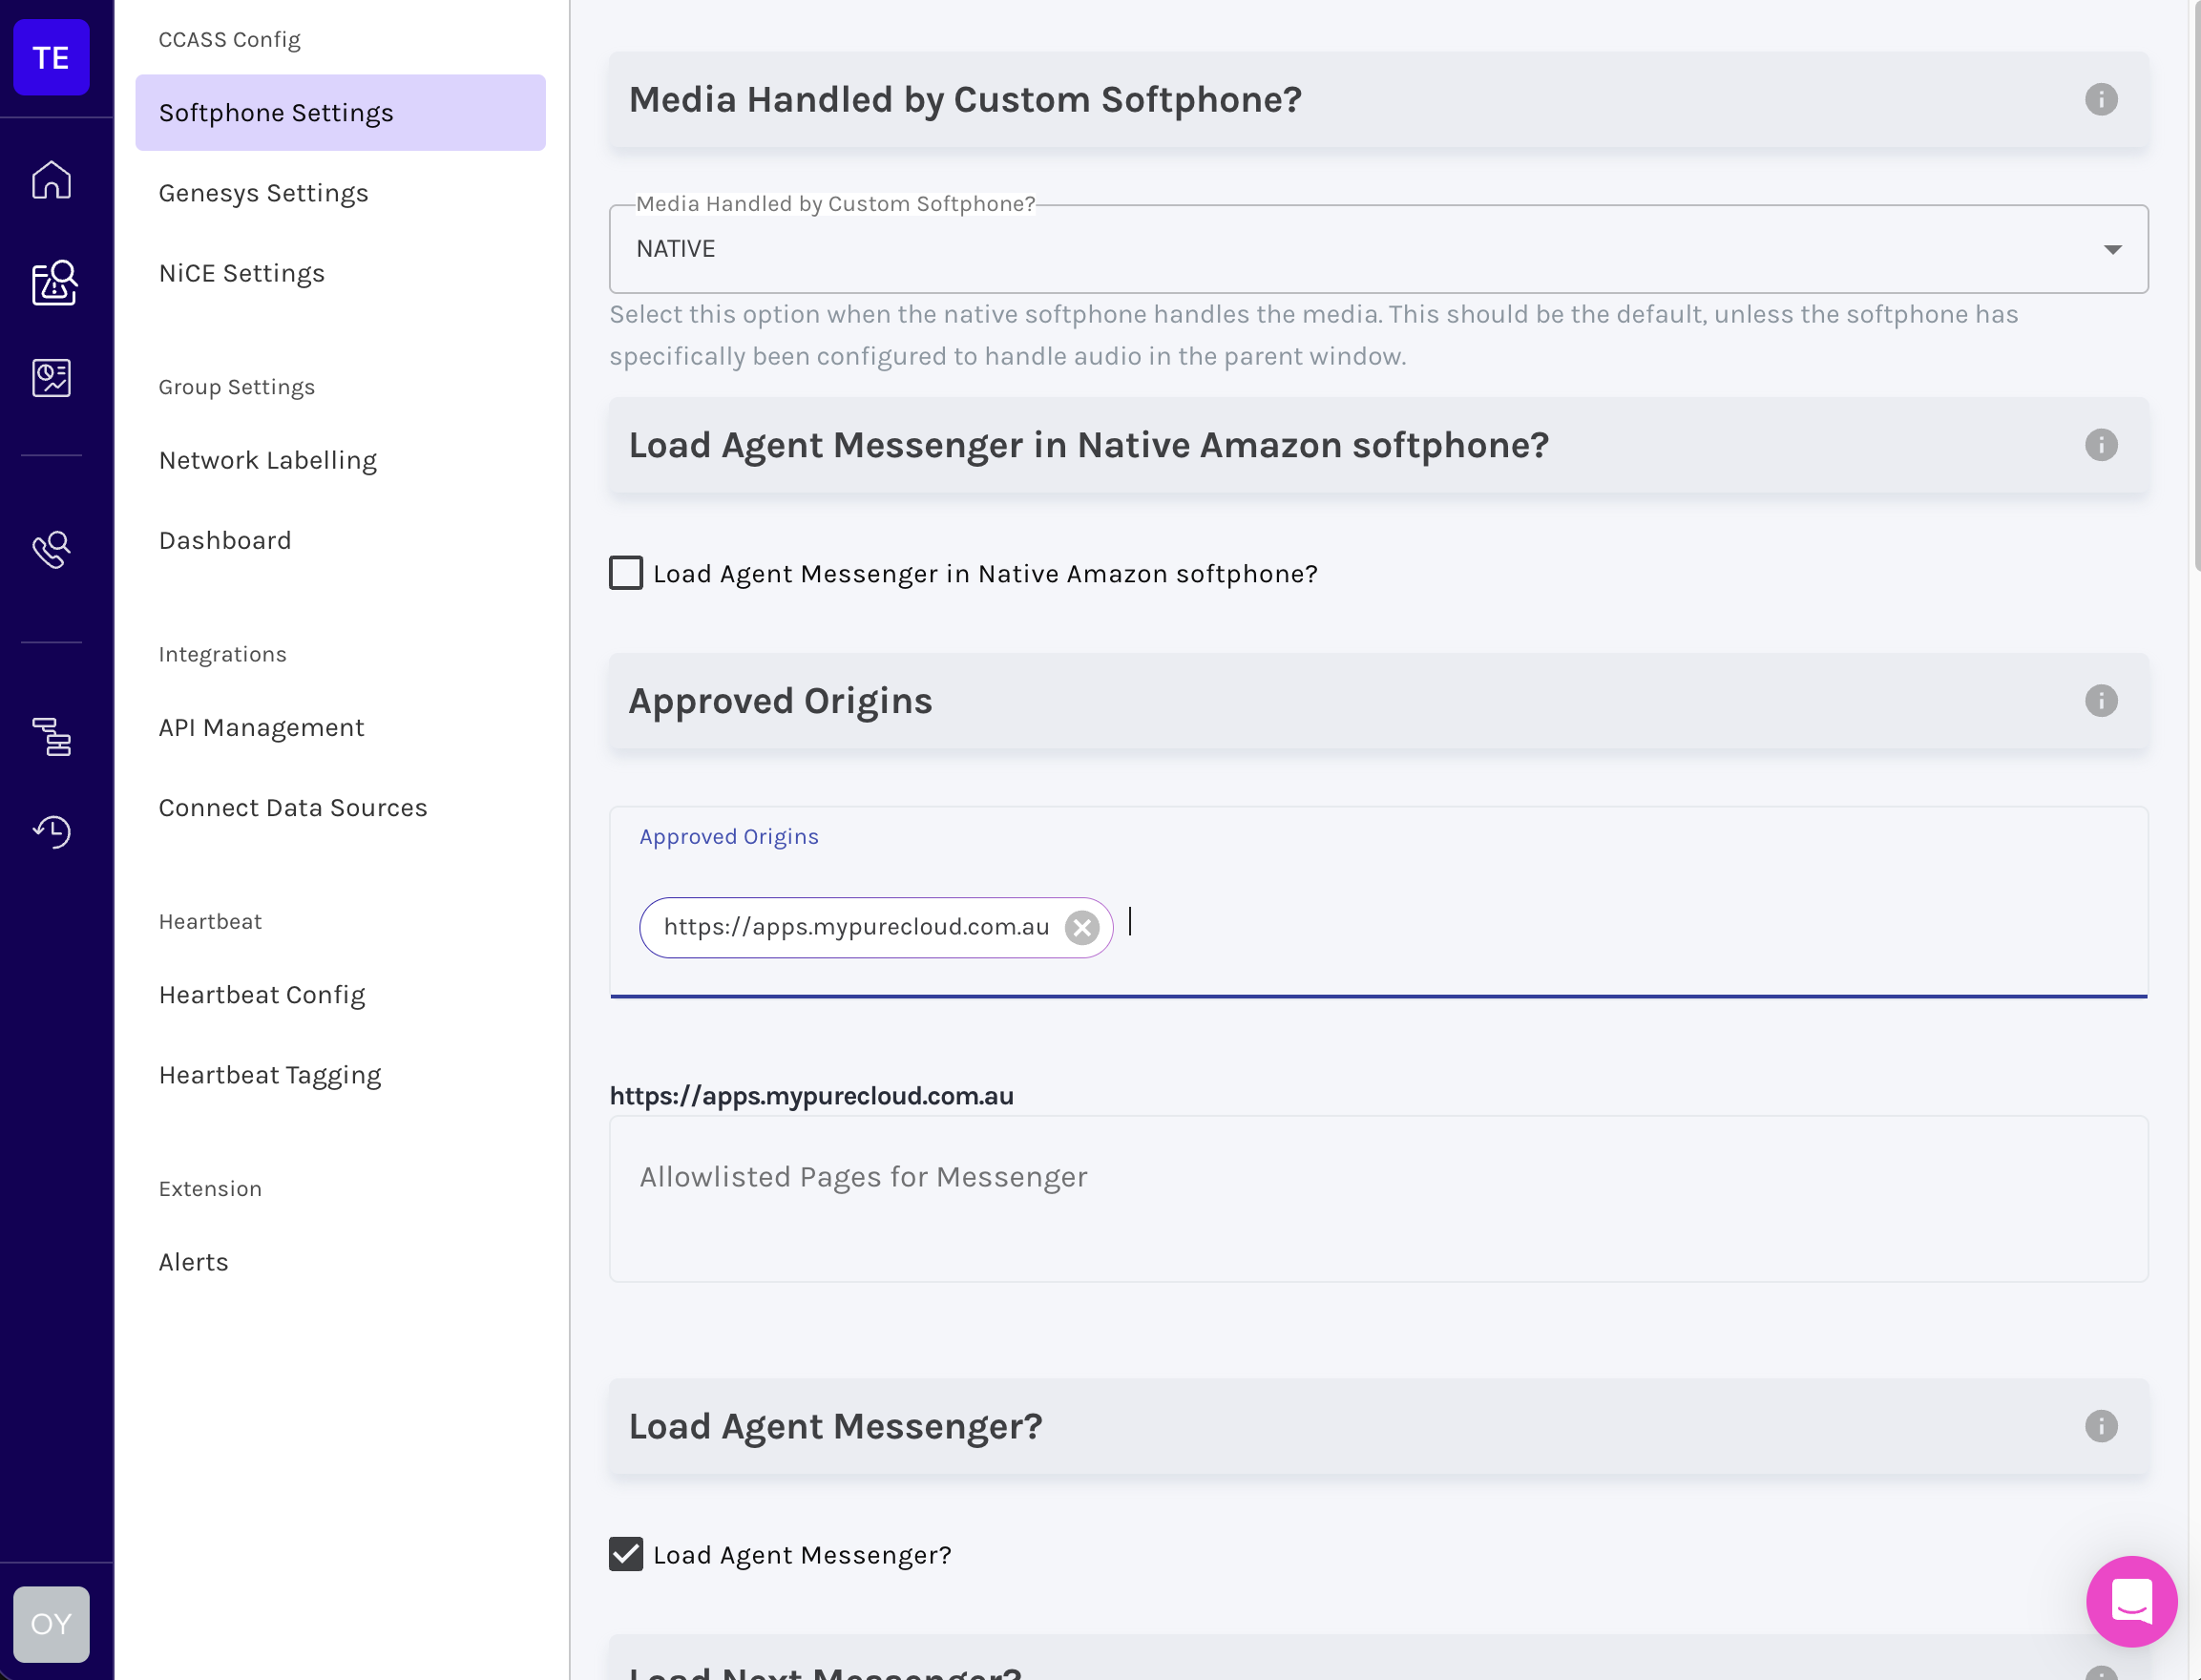This screenshot has height=1680, width=2201.
Task: Go to Genesys Settings
Action: (x=263, y=193)
